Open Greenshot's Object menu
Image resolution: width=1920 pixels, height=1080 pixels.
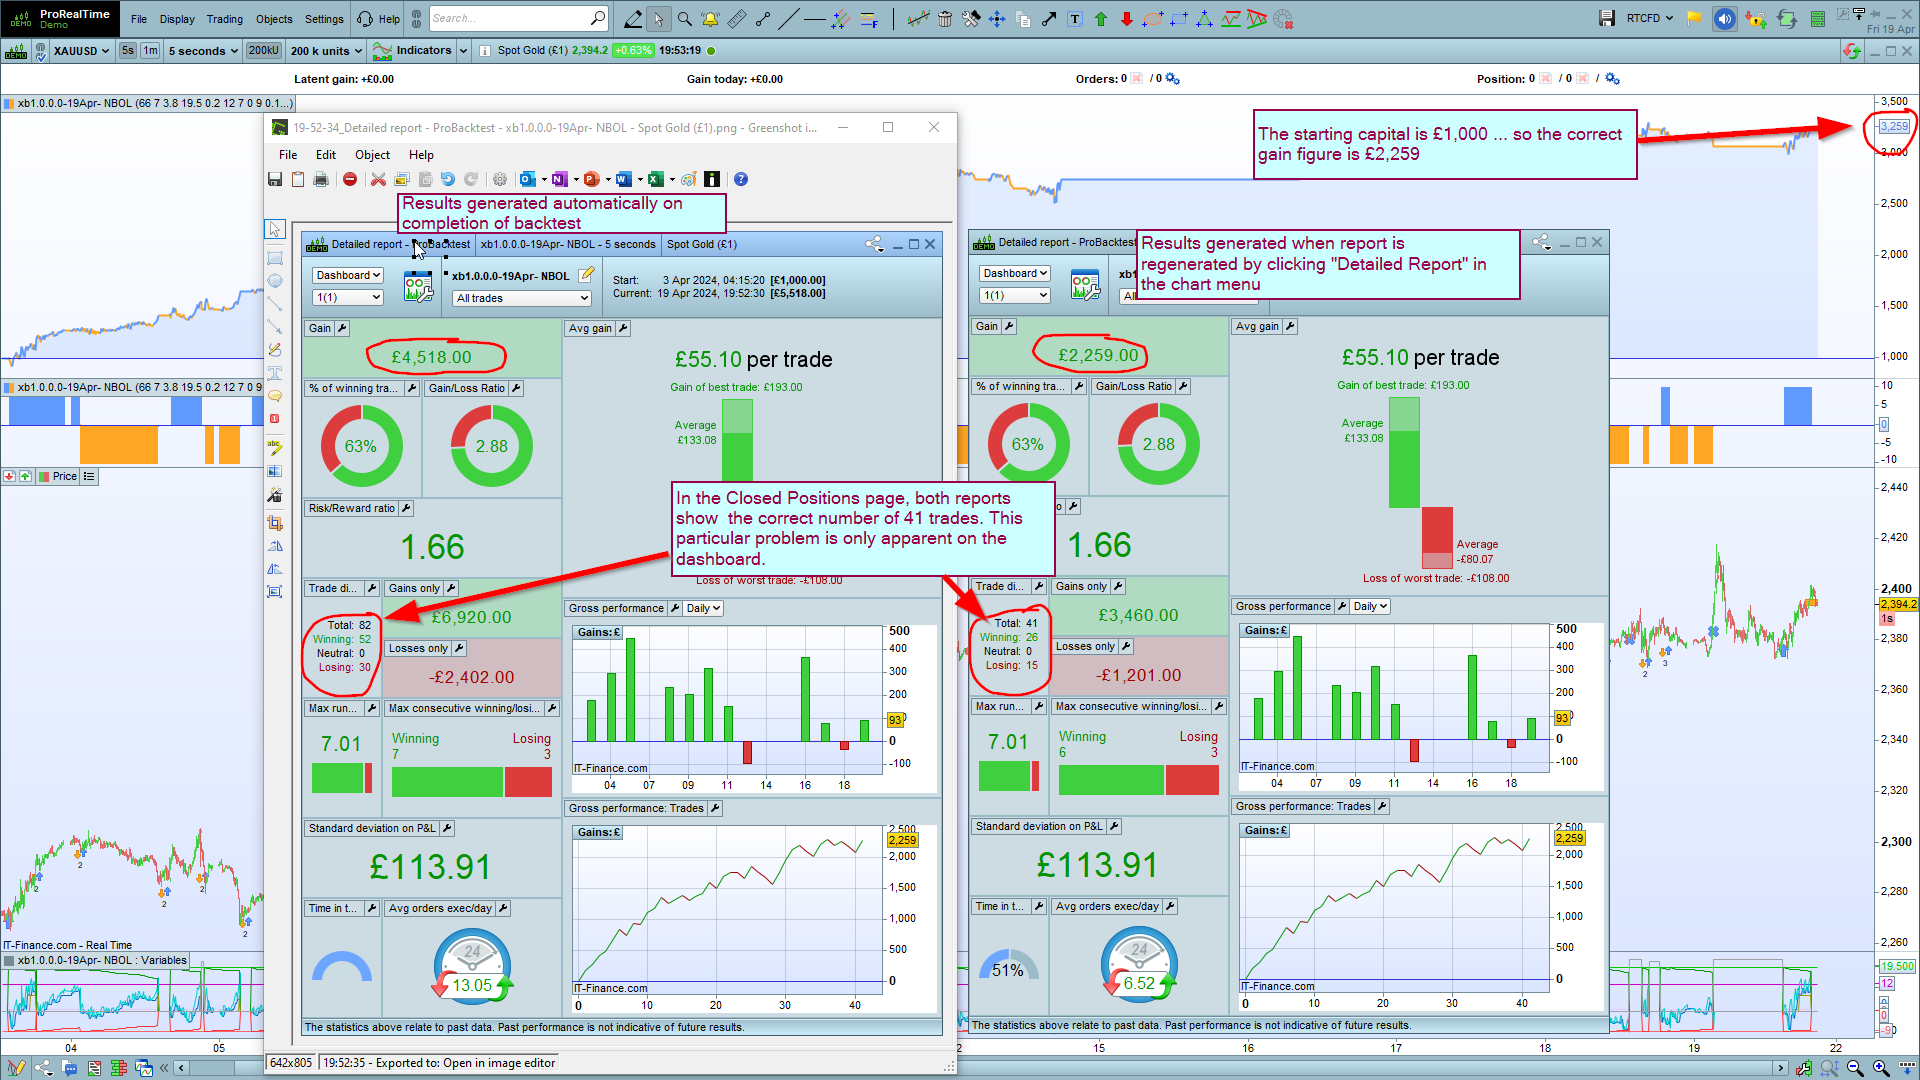coord(372,155)
